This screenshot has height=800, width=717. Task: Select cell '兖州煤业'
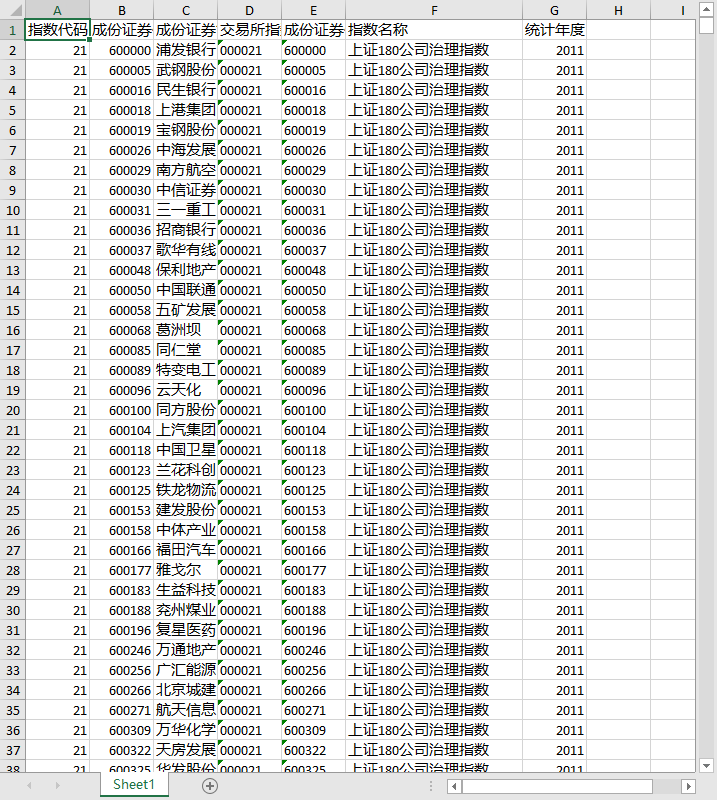pos(186,610)
